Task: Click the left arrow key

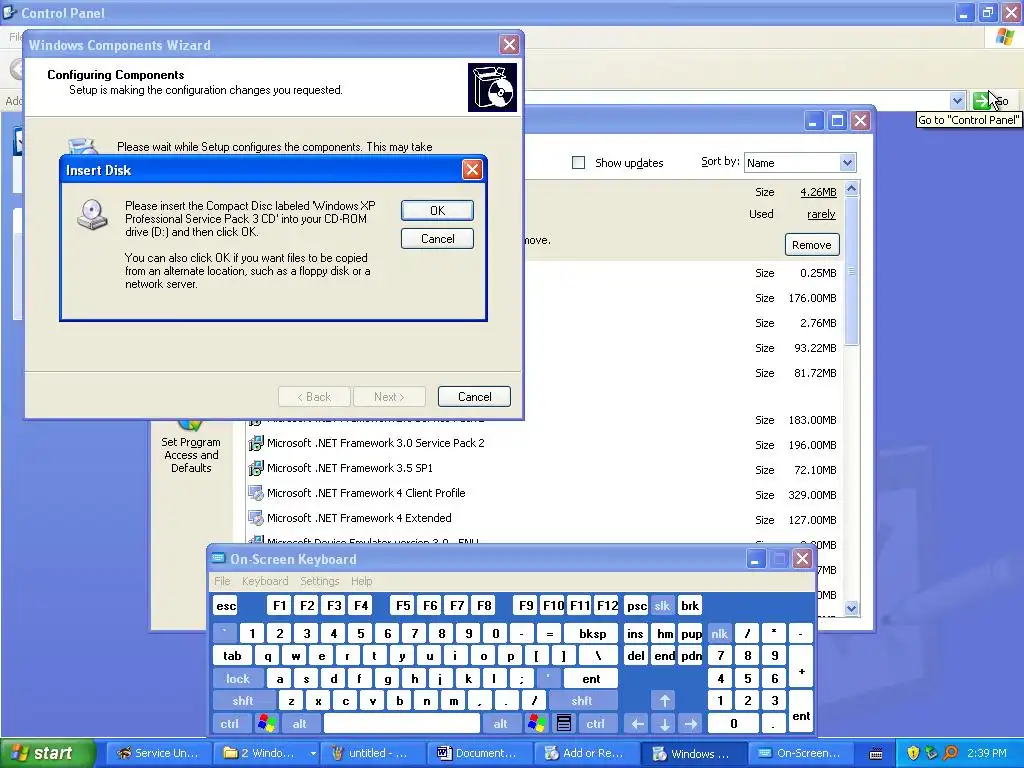Action: coord(637,724)
